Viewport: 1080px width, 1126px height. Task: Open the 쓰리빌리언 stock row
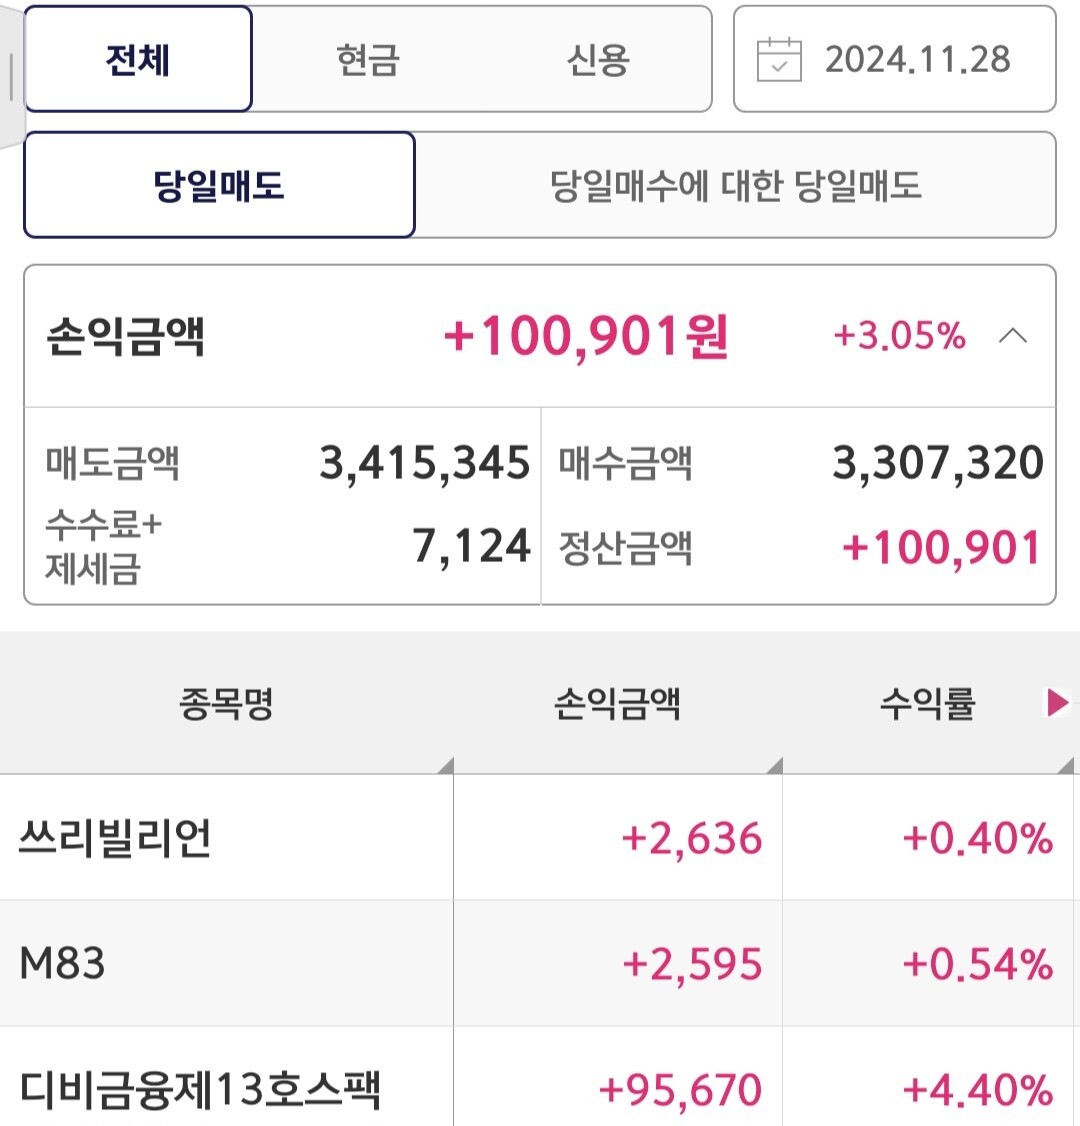[x=116, y=838]
